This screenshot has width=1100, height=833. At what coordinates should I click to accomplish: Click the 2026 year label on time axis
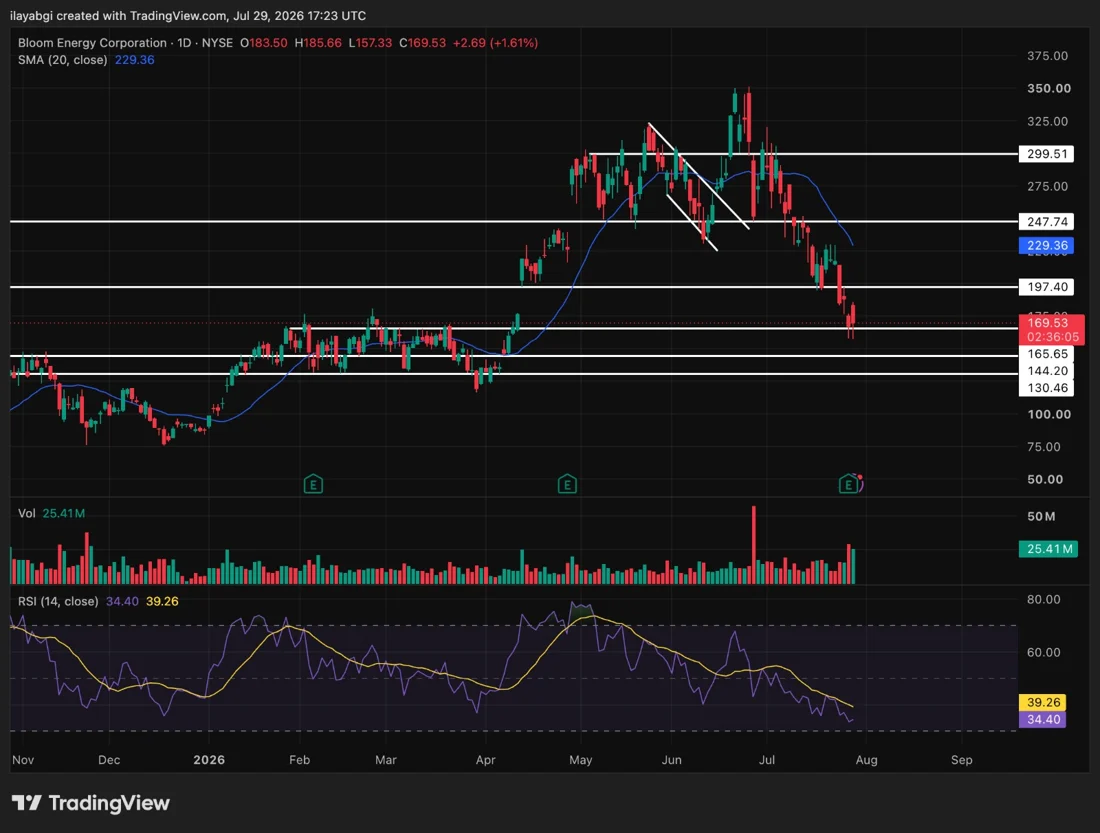click(x=209, y=760)
